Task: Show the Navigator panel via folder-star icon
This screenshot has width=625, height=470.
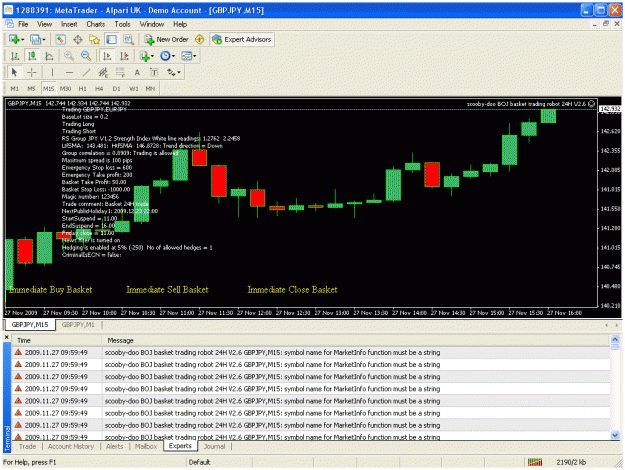Action: coord(94,39)
